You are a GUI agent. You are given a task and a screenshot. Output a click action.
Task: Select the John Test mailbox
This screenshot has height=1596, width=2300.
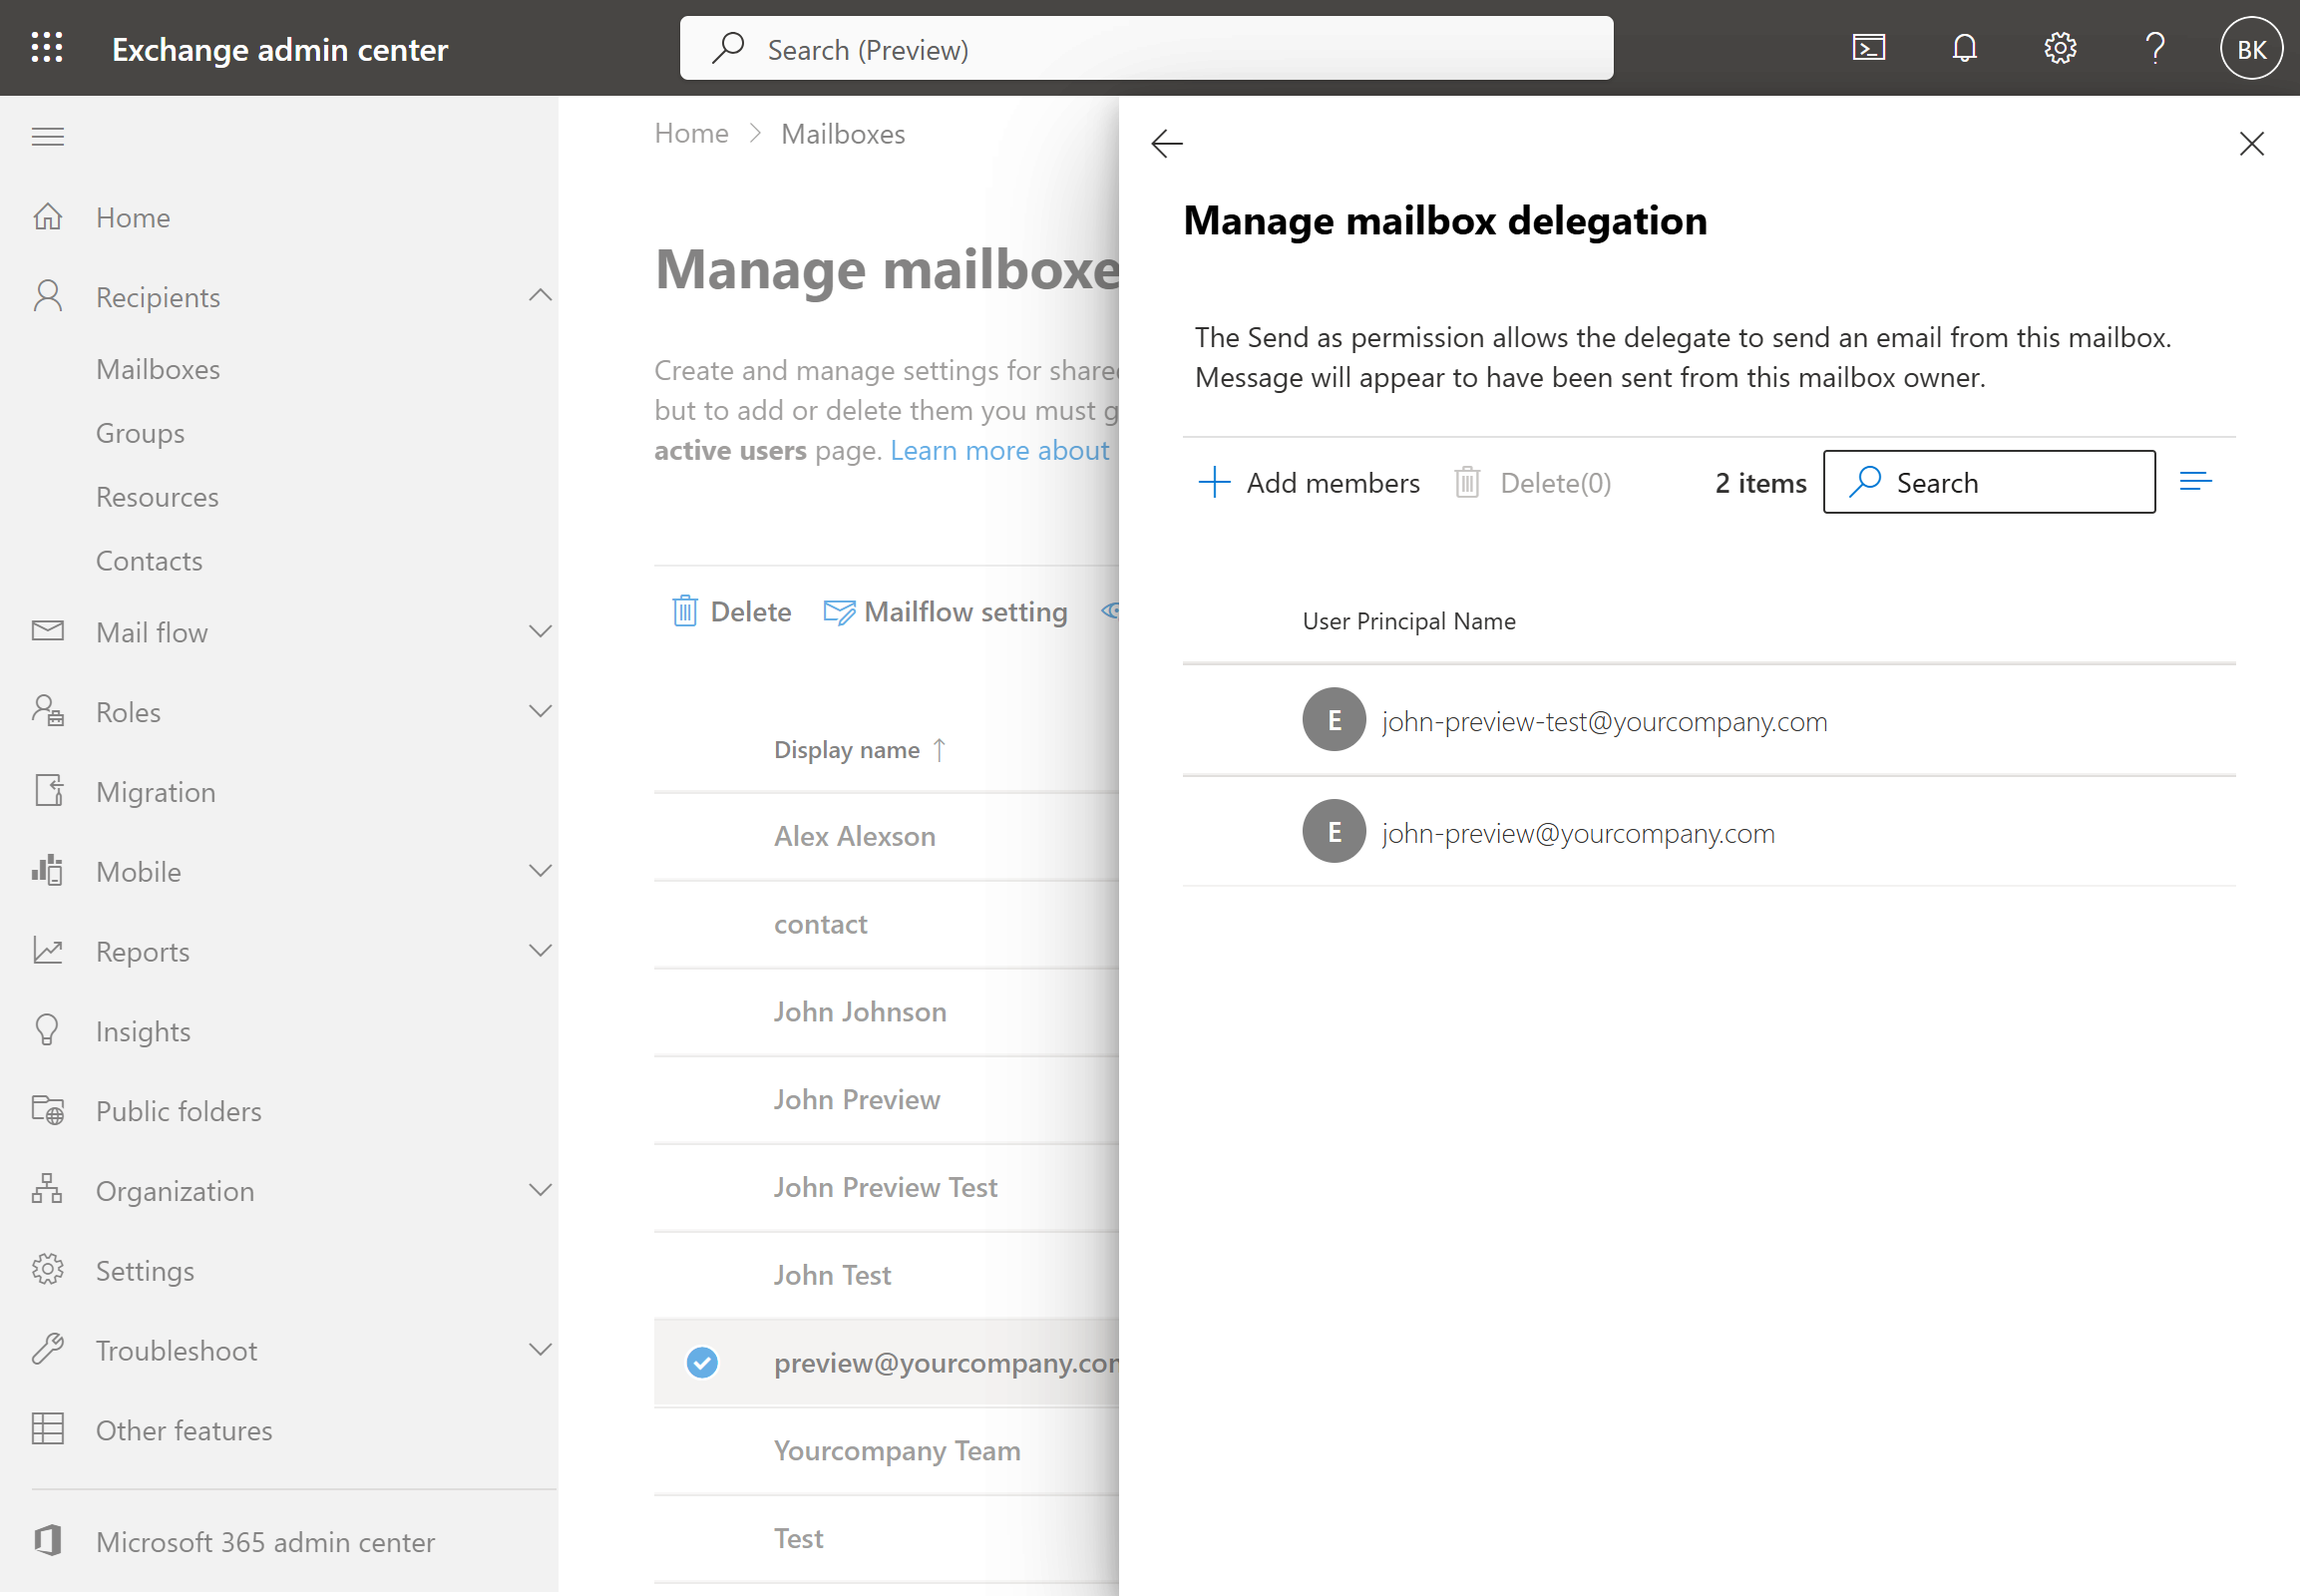click(832, 1274)
